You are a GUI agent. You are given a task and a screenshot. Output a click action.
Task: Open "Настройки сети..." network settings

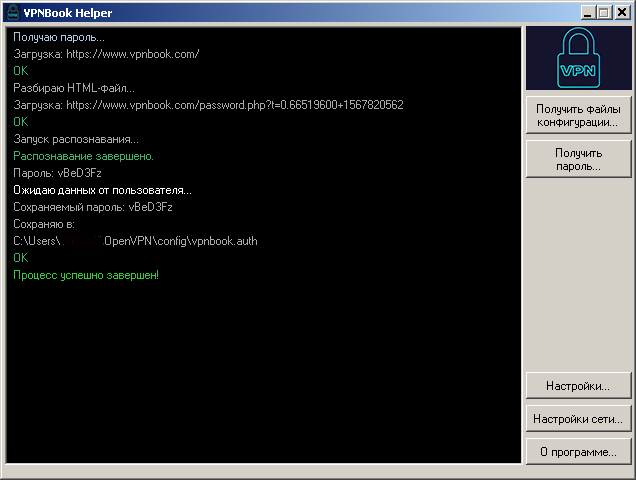tap(578, 419)
